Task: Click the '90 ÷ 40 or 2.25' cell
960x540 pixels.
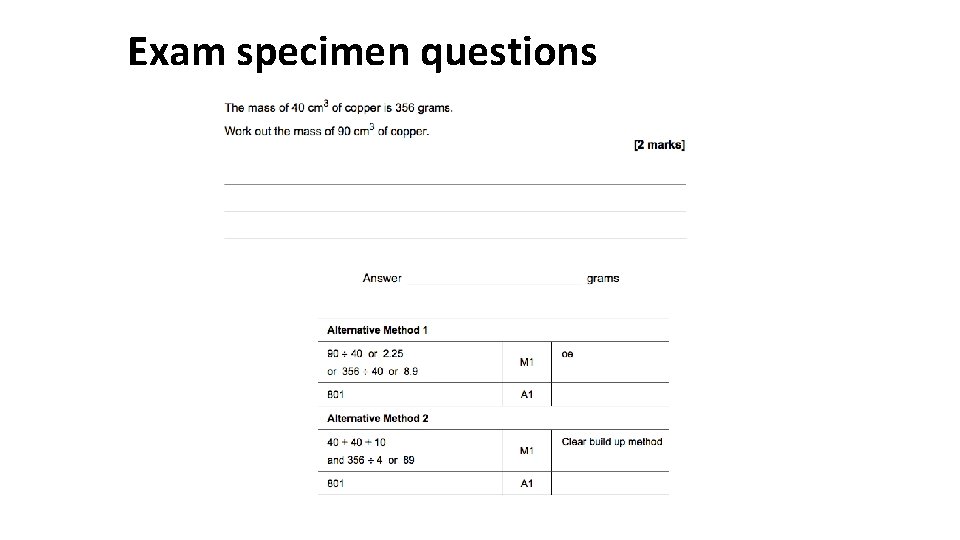Action: (366, 353)
